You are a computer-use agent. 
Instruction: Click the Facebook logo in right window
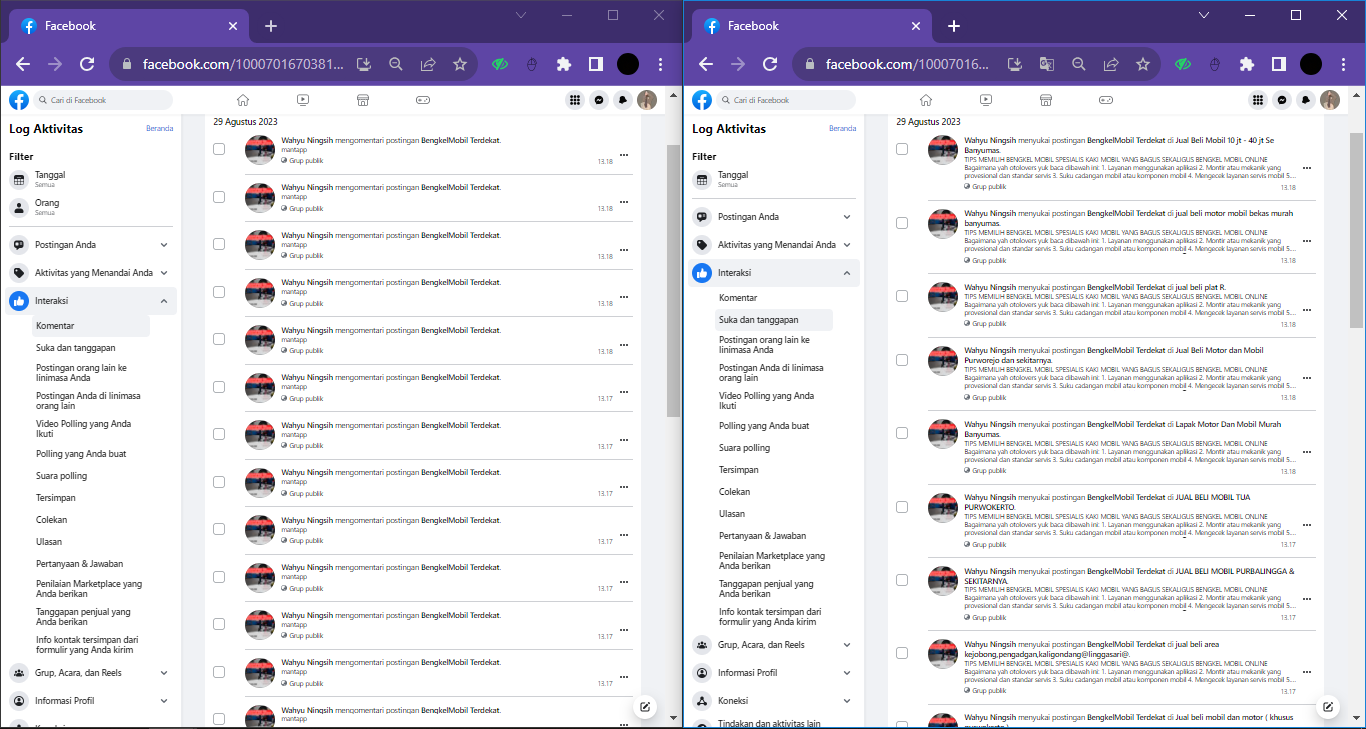pyautogui.click(x=702, y=100)
